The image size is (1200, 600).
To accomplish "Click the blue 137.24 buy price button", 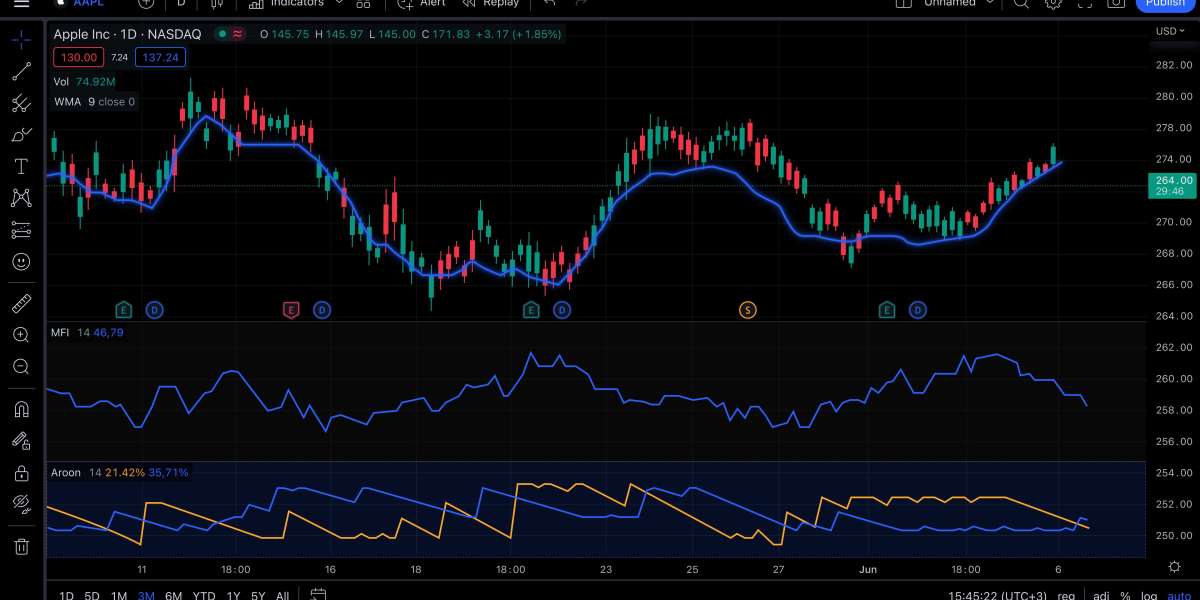I will 160,58.
